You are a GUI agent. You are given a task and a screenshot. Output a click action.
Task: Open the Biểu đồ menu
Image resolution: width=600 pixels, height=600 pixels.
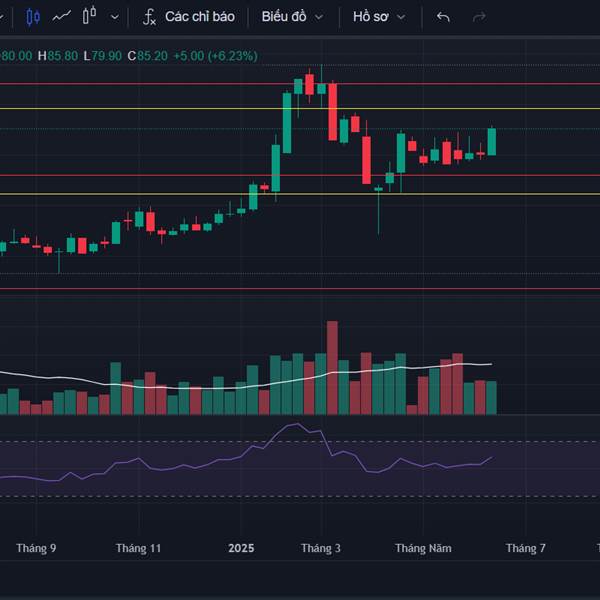click(284, 17)
